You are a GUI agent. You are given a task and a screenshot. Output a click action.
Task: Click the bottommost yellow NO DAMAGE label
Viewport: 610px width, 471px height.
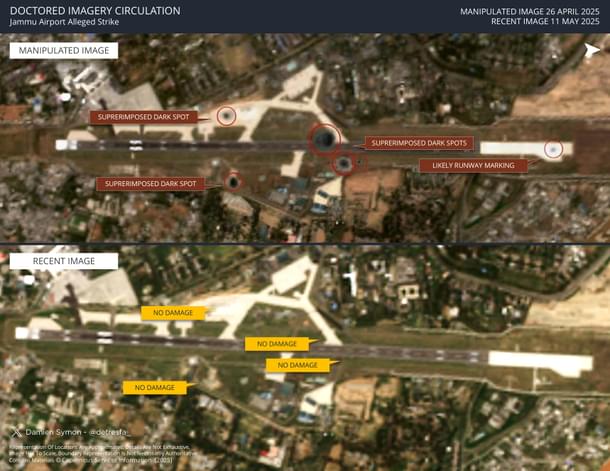point(154,387)
